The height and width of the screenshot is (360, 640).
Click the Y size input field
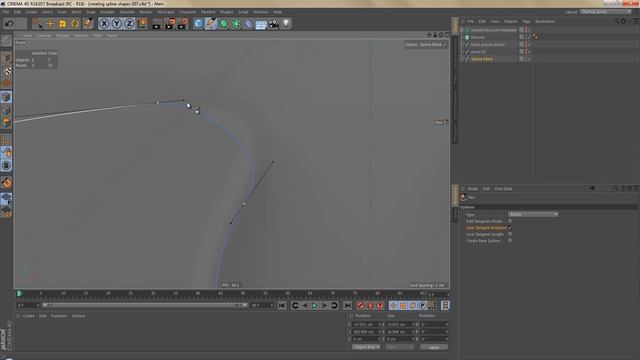pyautogui.click(x=400, y=331)
